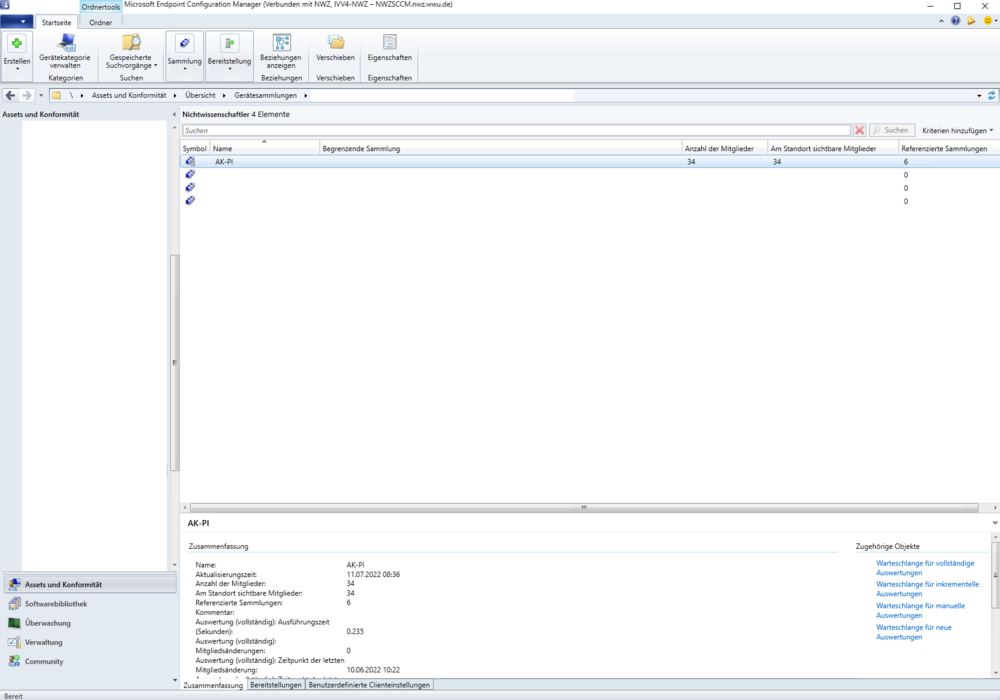This screenshot has height=700, width=1000.
Task: Switch to the Bereitstellungen details tab
Action: point(275,685)
